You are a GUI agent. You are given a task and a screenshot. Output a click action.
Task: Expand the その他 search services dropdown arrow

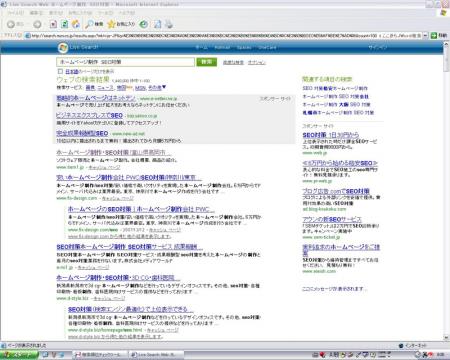(164, 87)
